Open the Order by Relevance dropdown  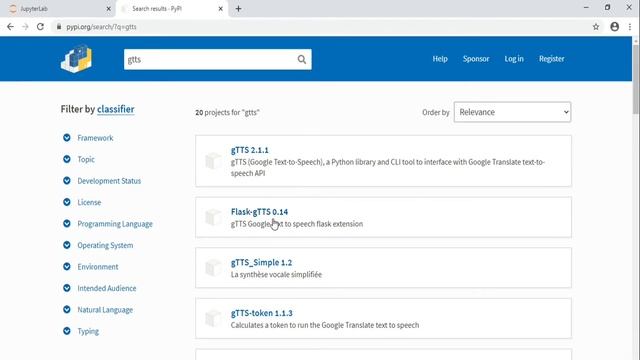pos(512,112)
